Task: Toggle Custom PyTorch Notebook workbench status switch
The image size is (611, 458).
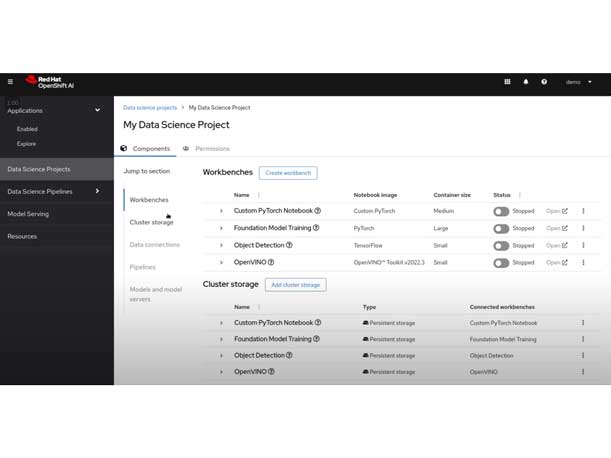Action: click(501, 211)
